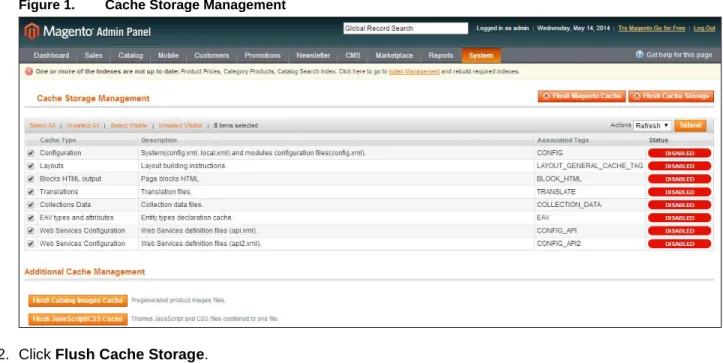723x363 pixels.
Task: Click the BLOCK_HTML tag cell
Action: tap(559, 179)
